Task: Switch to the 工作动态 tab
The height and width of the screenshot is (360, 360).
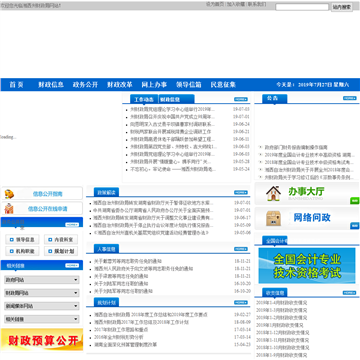Action: point(144,99)
